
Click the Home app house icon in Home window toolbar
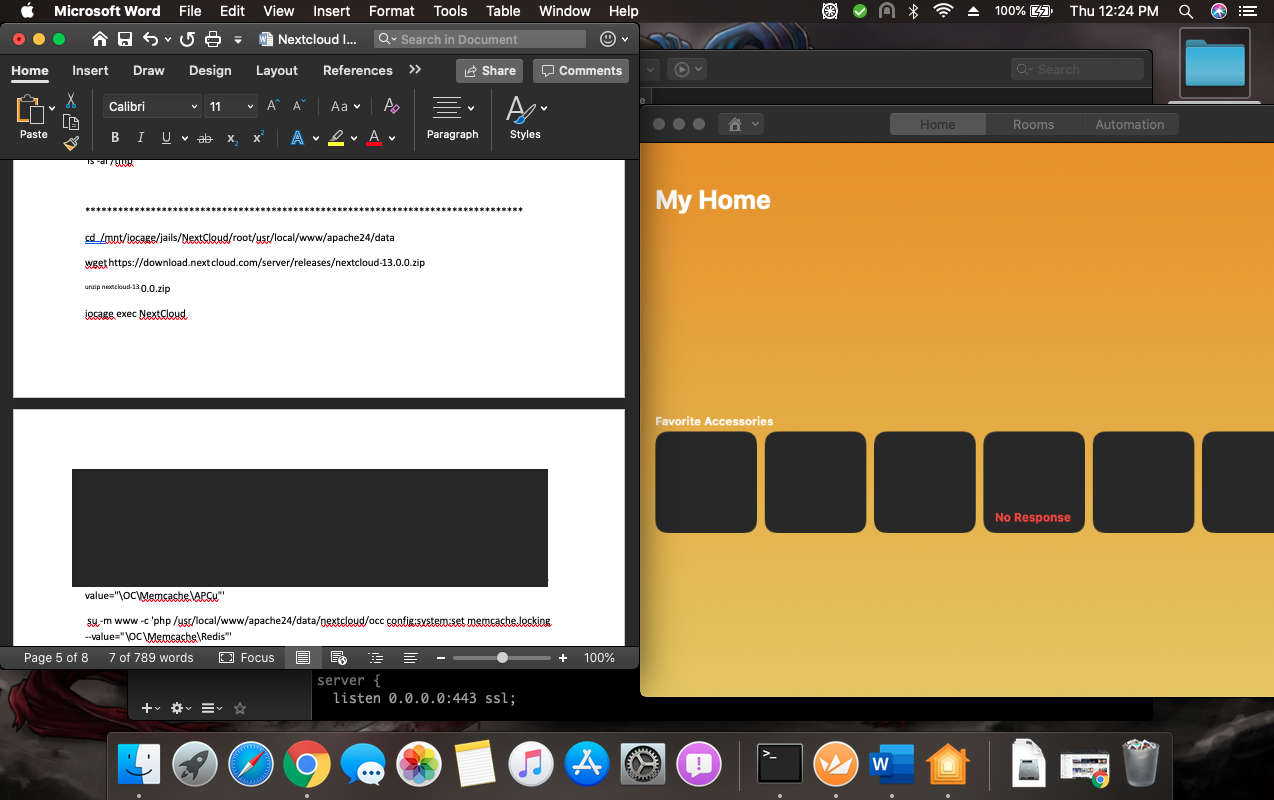point(735,124)
